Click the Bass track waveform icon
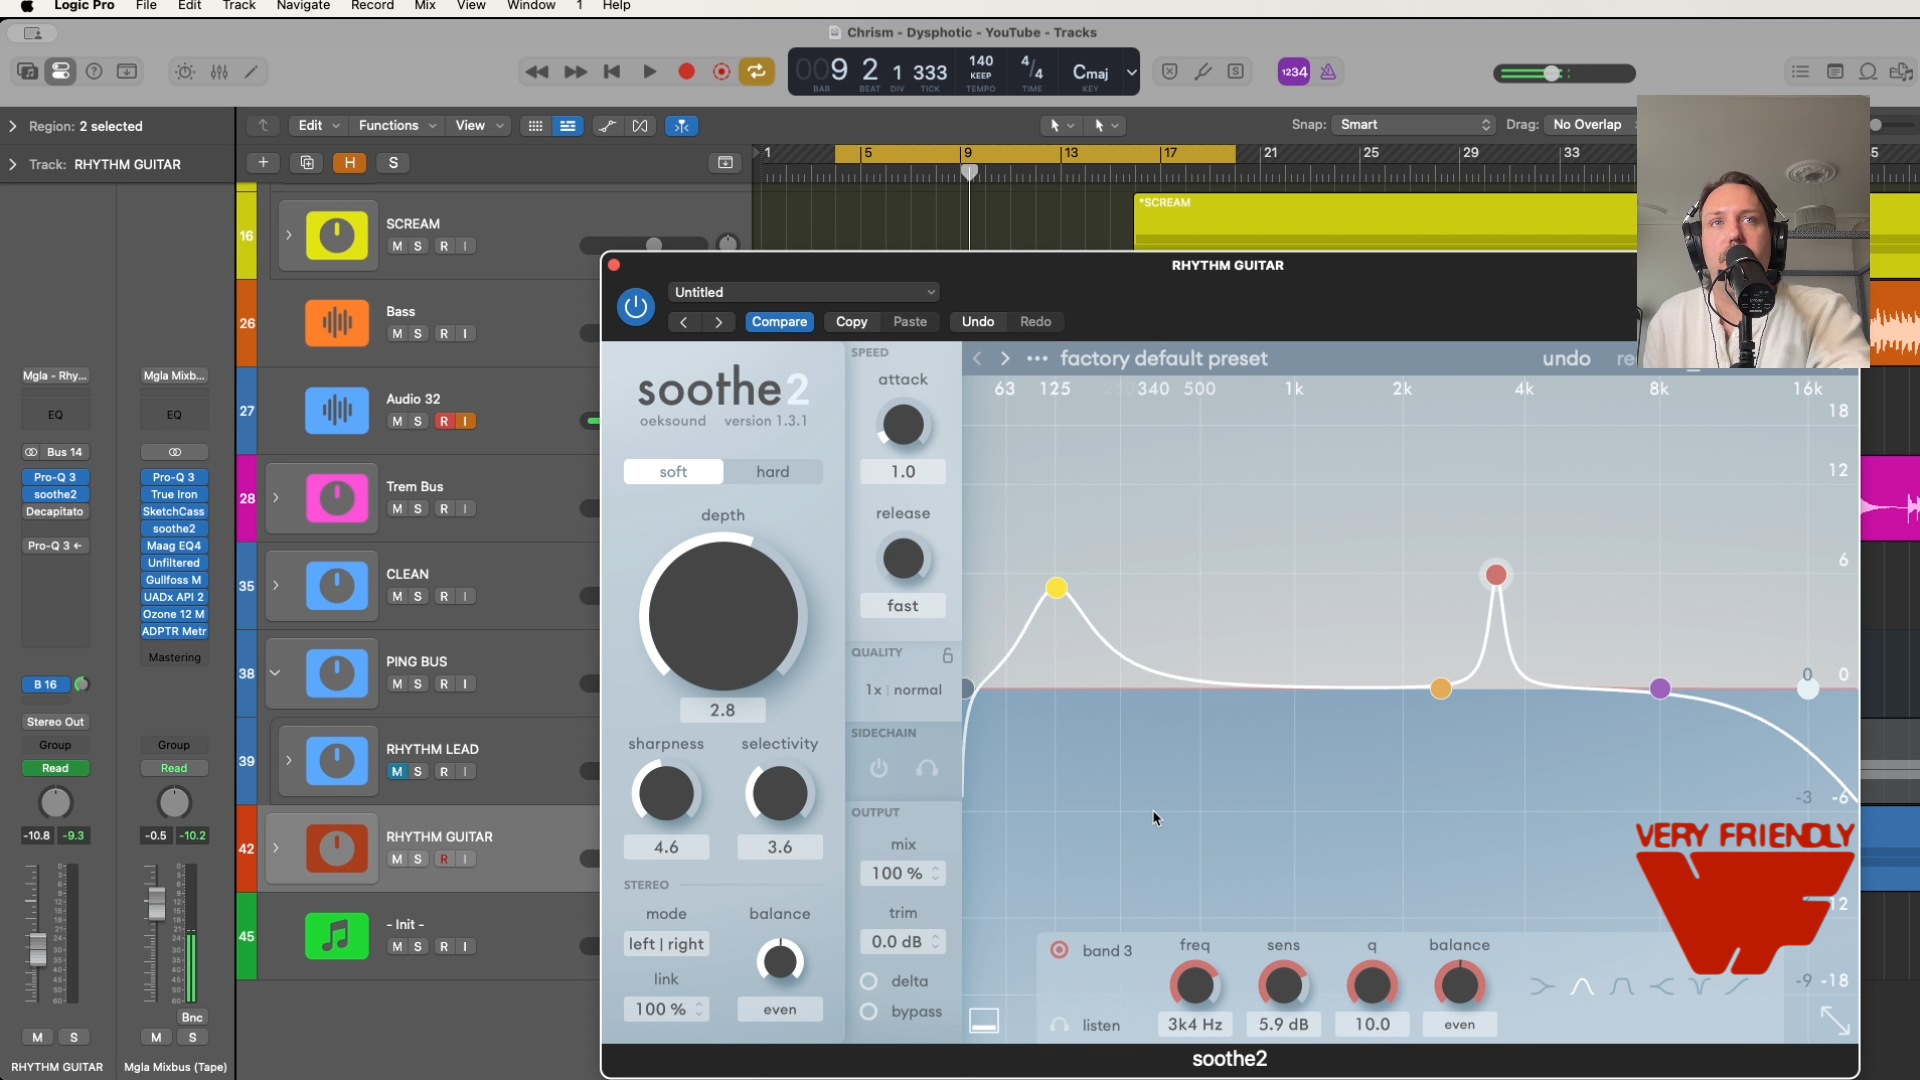 336,322
